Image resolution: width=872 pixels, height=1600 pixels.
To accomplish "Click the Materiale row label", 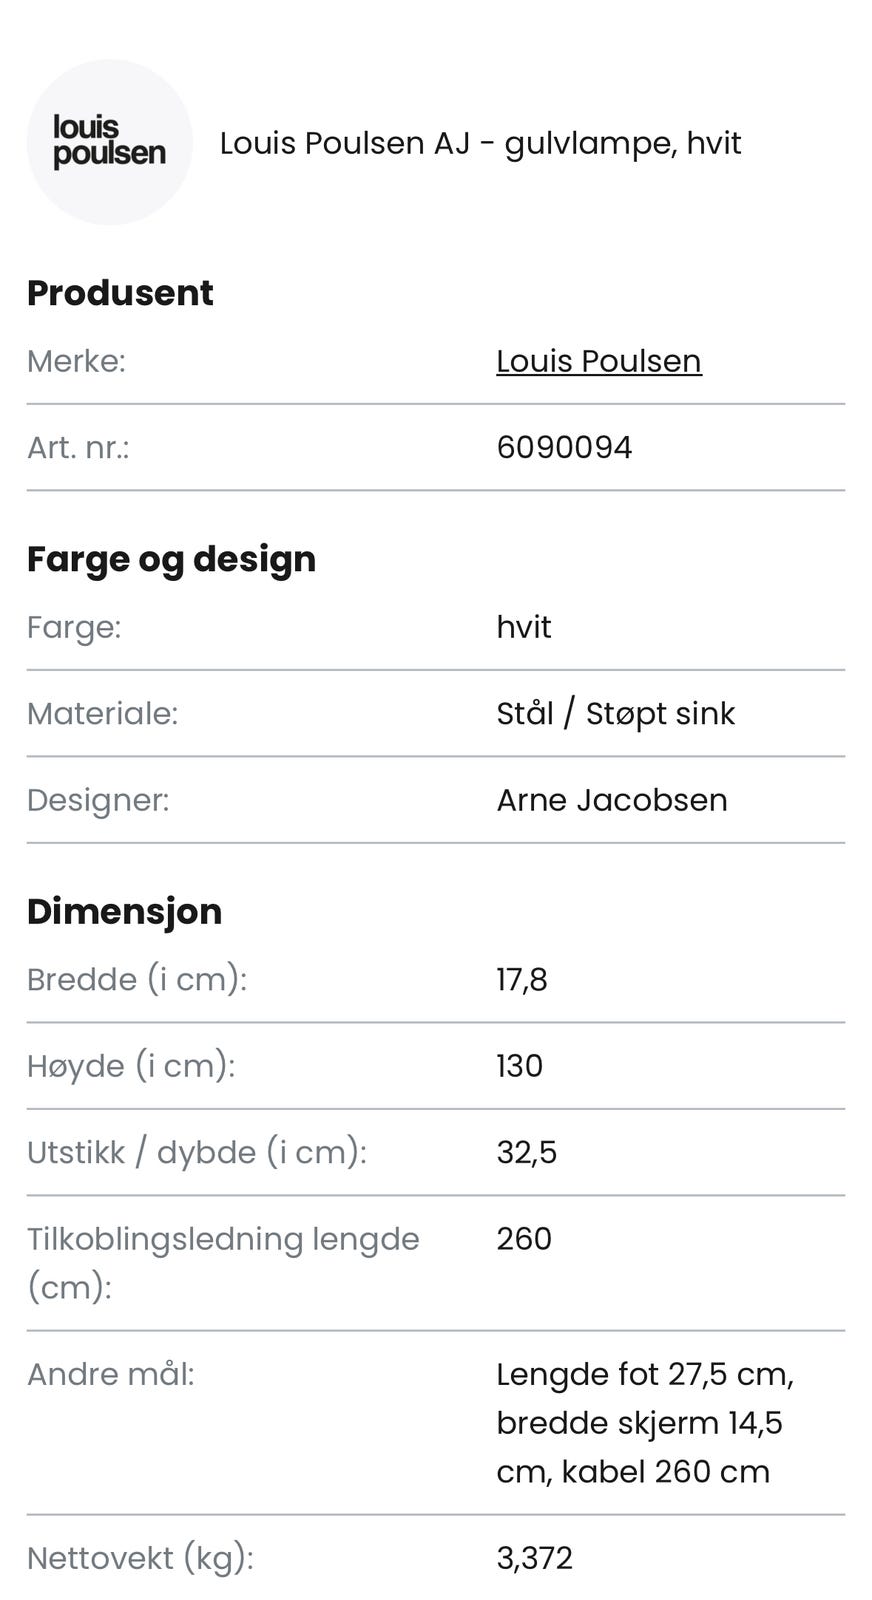I will coord(102,713).
